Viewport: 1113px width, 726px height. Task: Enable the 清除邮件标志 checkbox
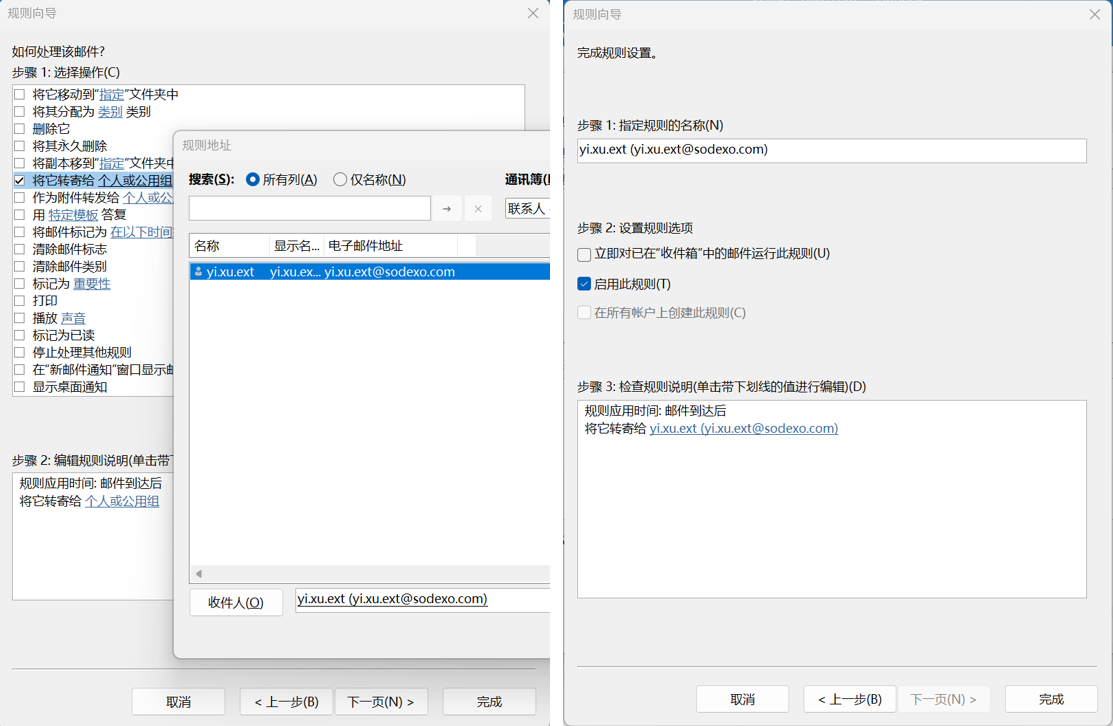[19, 249]
